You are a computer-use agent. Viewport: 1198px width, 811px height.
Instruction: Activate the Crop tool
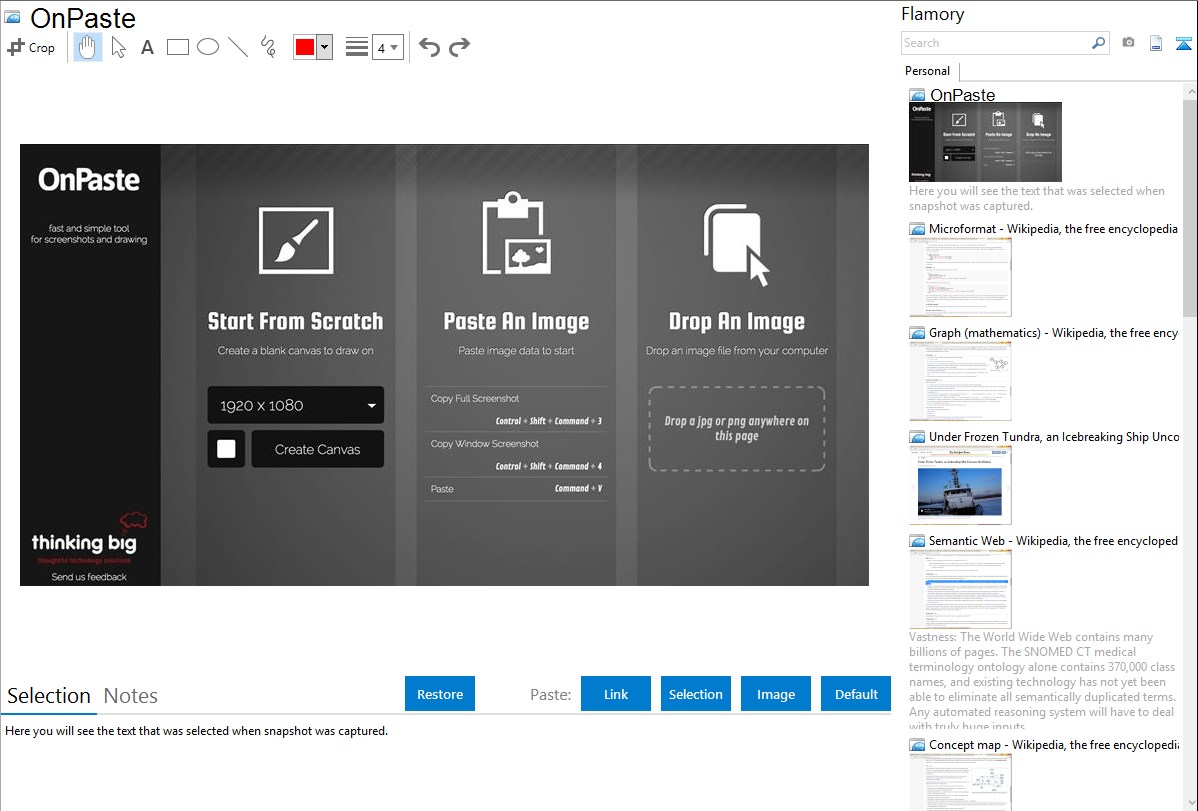click(31, 47)
